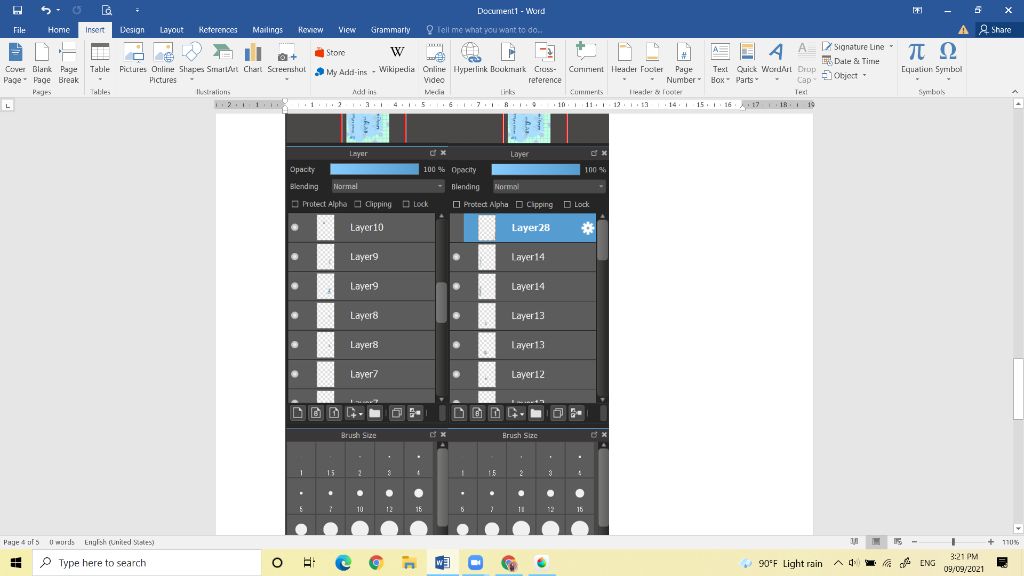Click the zoom in plus button

click(991, 542)
